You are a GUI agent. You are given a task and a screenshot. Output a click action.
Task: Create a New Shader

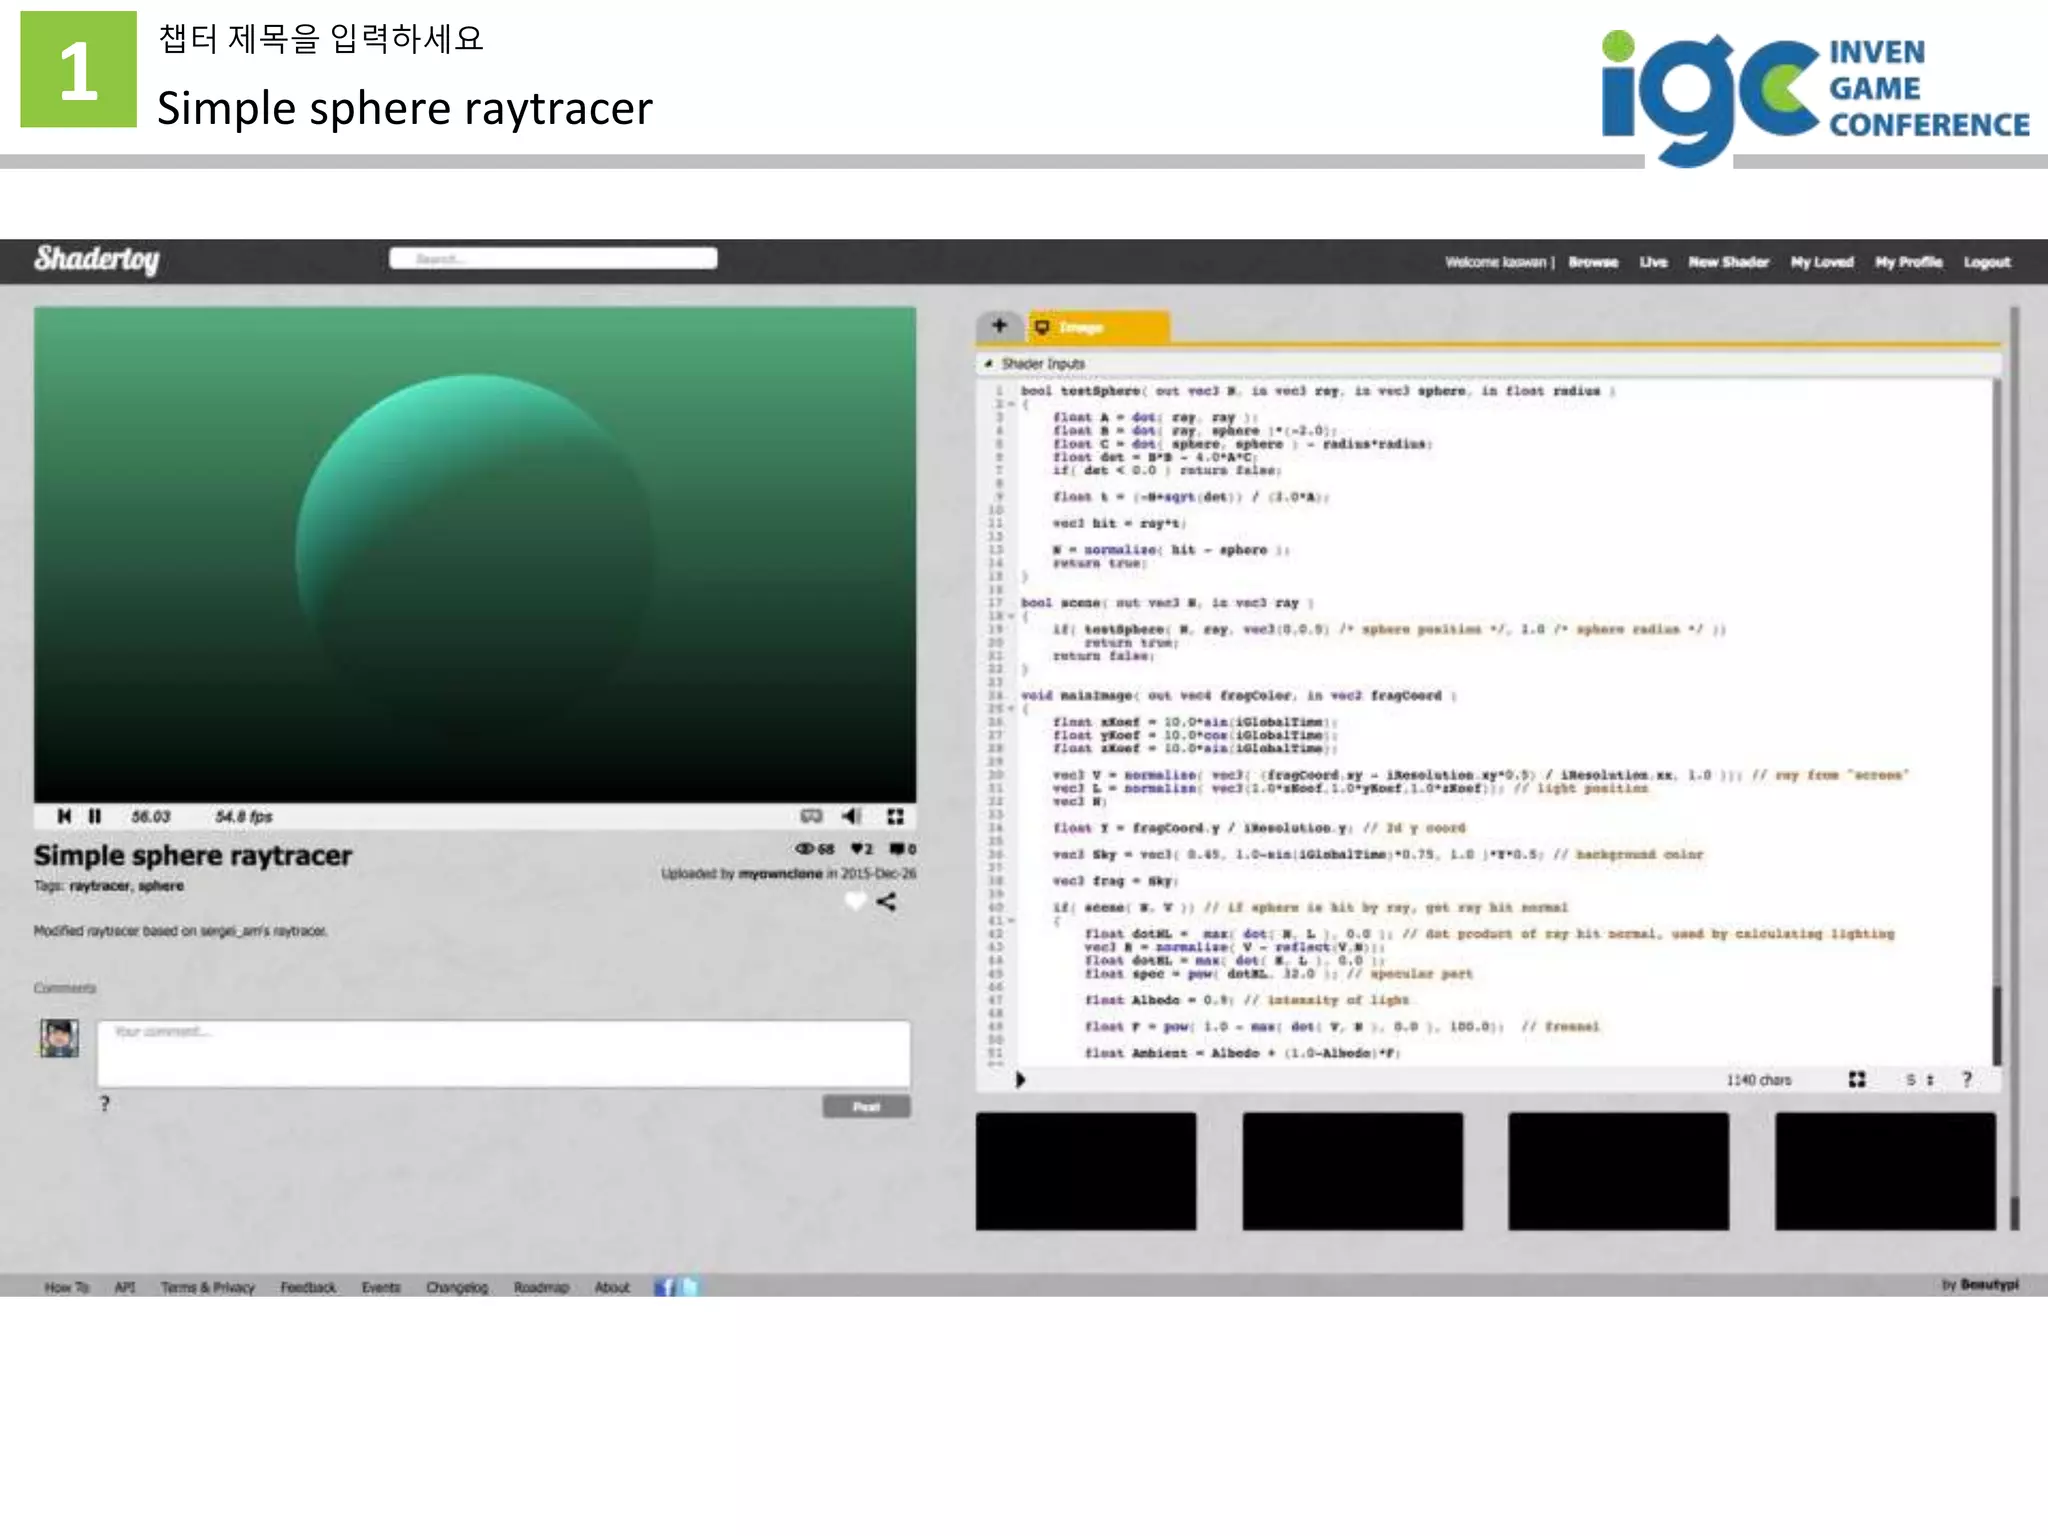click(1728, 262)
